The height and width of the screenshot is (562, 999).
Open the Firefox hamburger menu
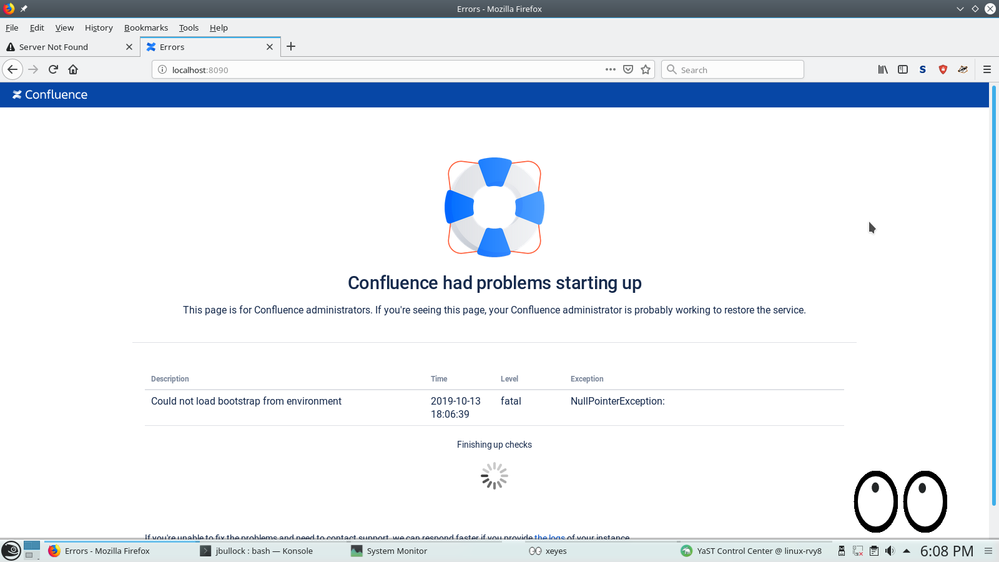987,69
